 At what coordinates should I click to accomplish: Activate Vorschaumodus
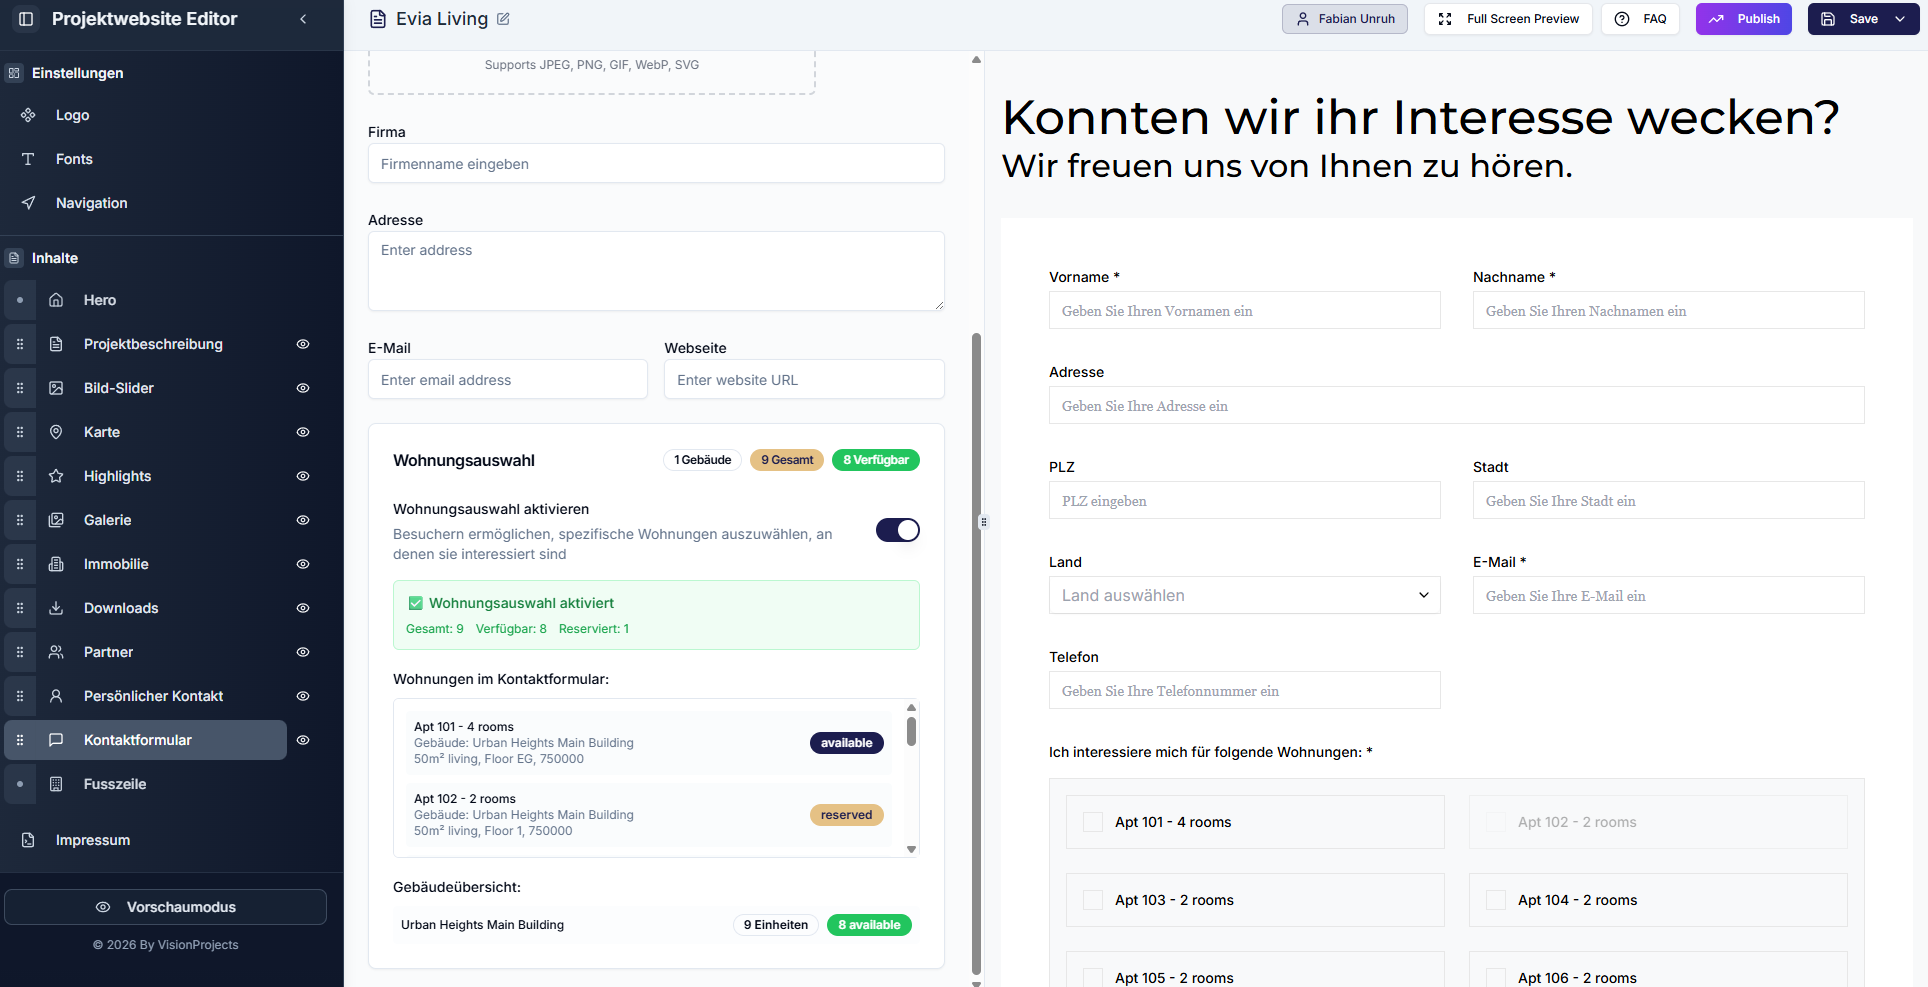(166, 907)
